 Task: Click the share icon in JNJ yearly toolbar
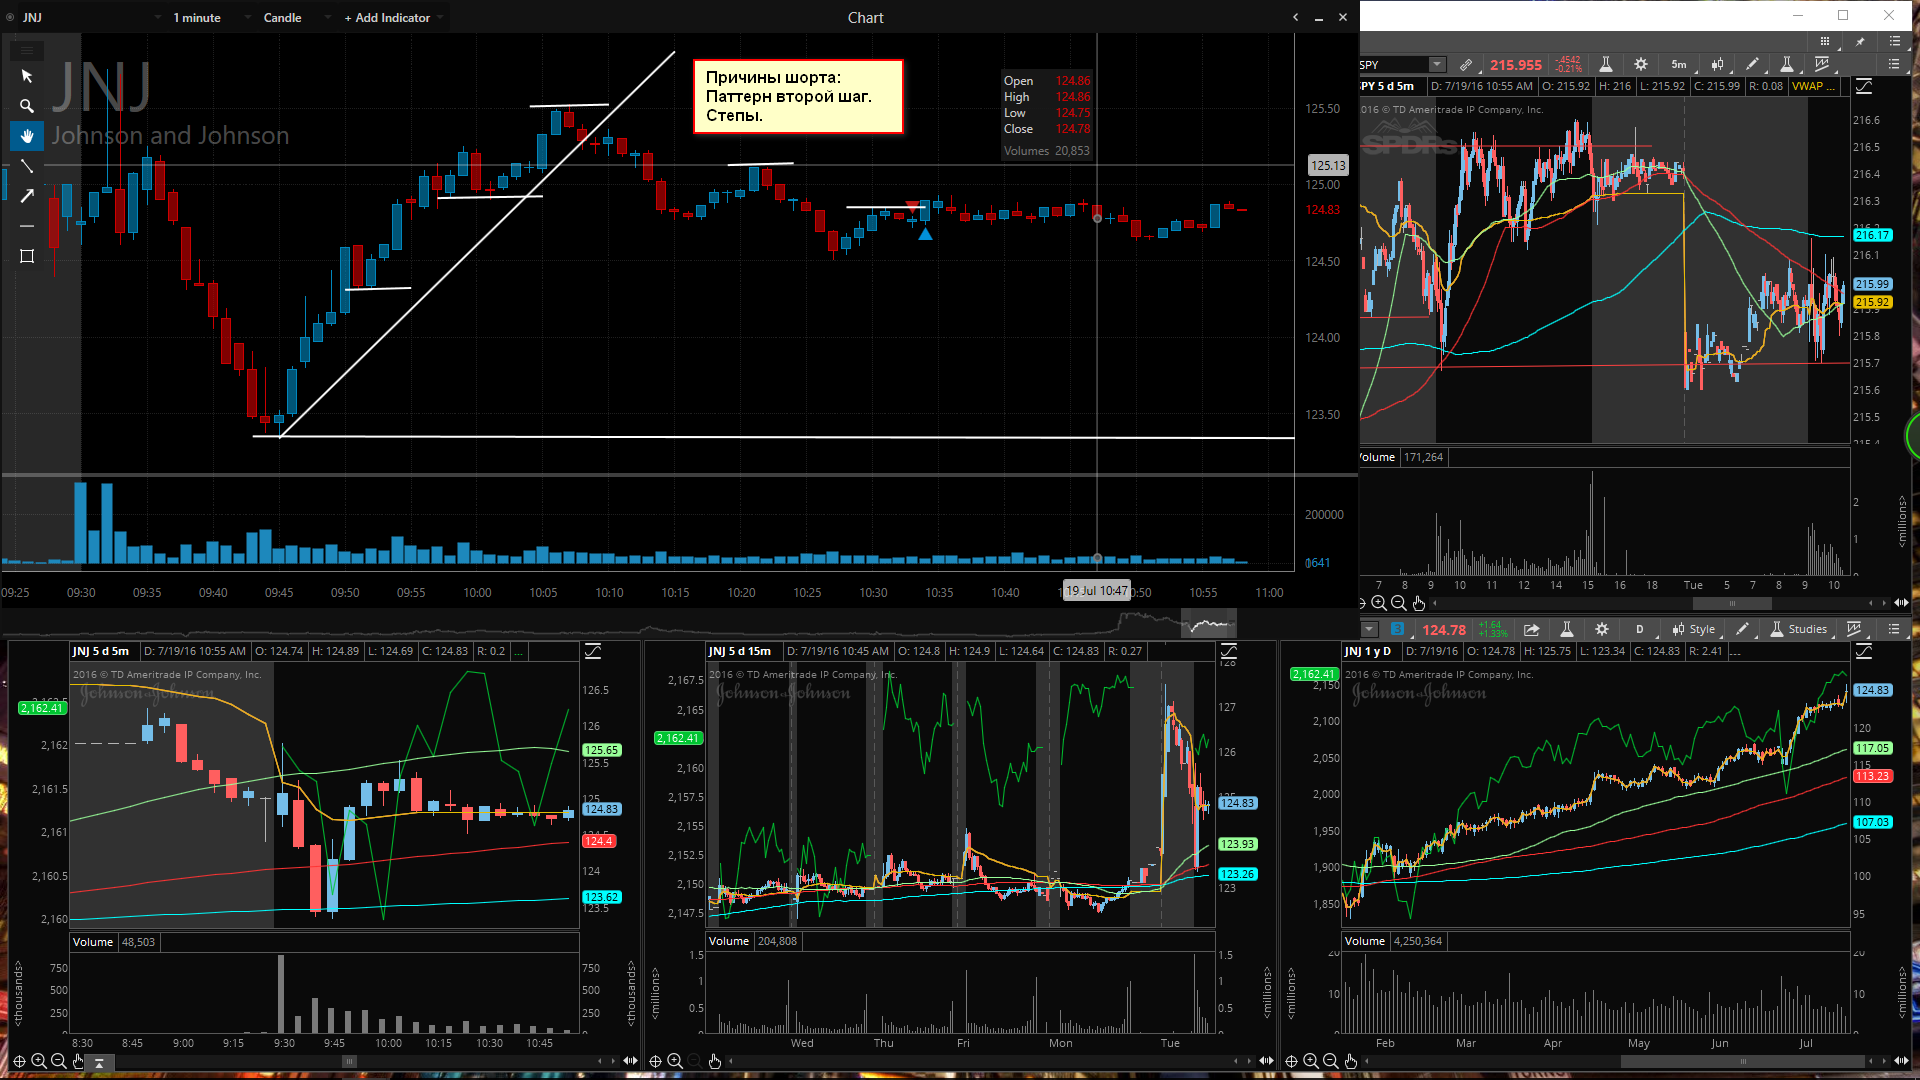[x=1531, y=629]
